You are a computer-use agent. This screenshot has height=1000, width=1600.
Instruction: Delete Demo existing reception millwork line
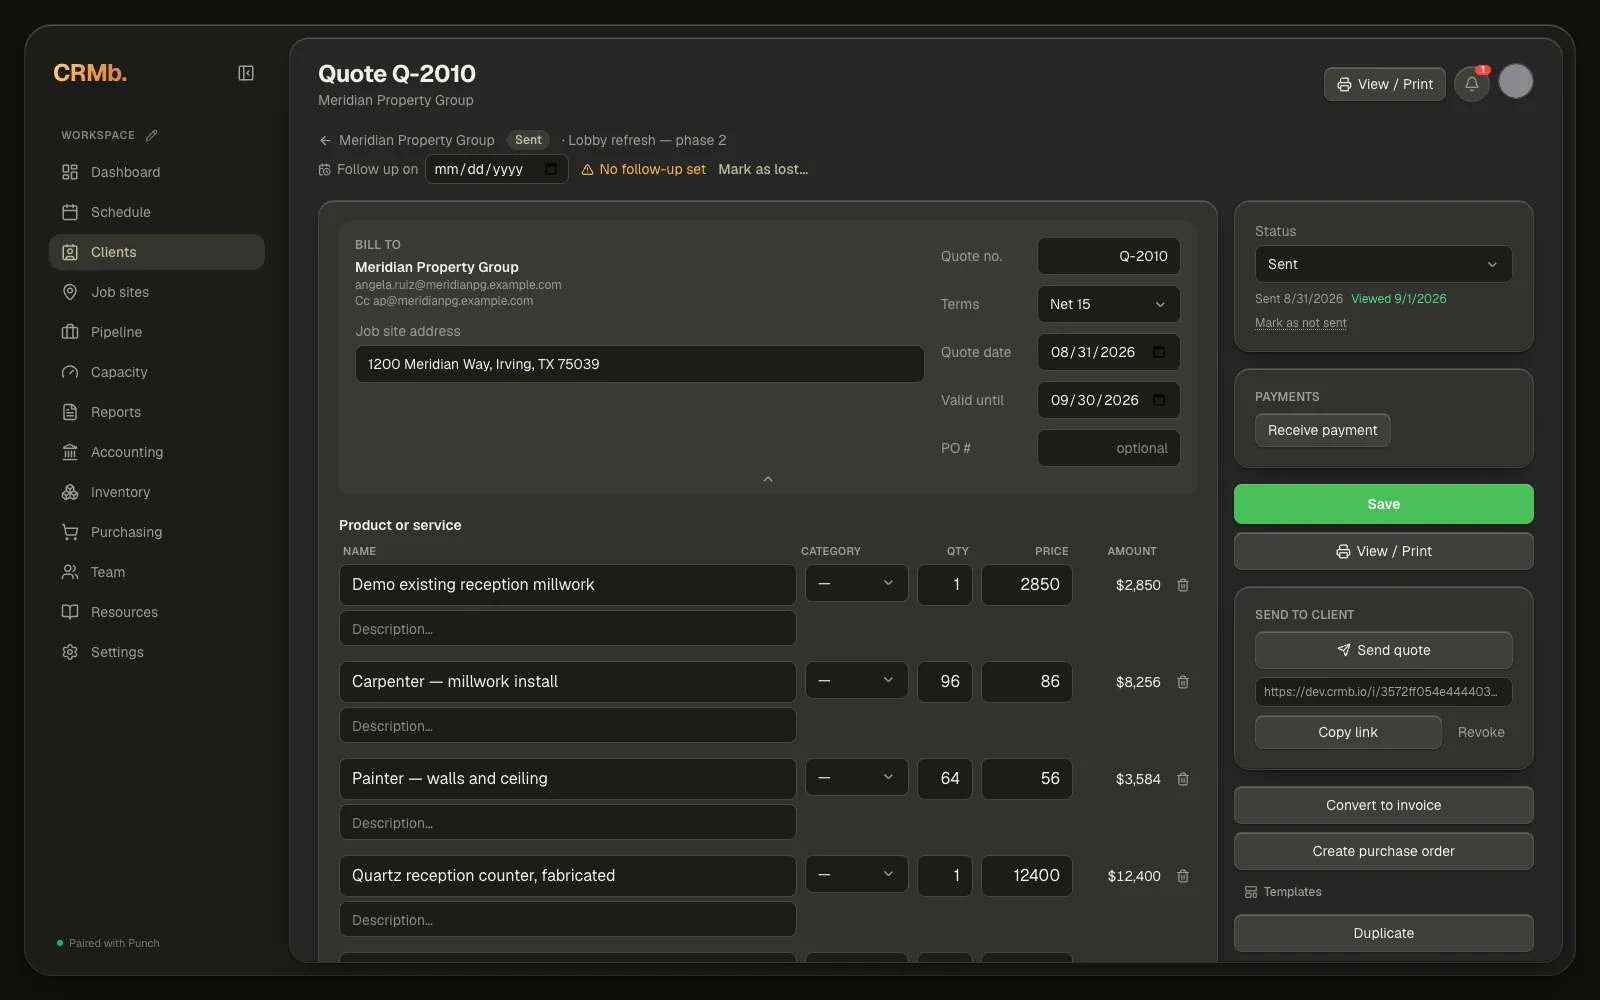[x=1183, y=585]
